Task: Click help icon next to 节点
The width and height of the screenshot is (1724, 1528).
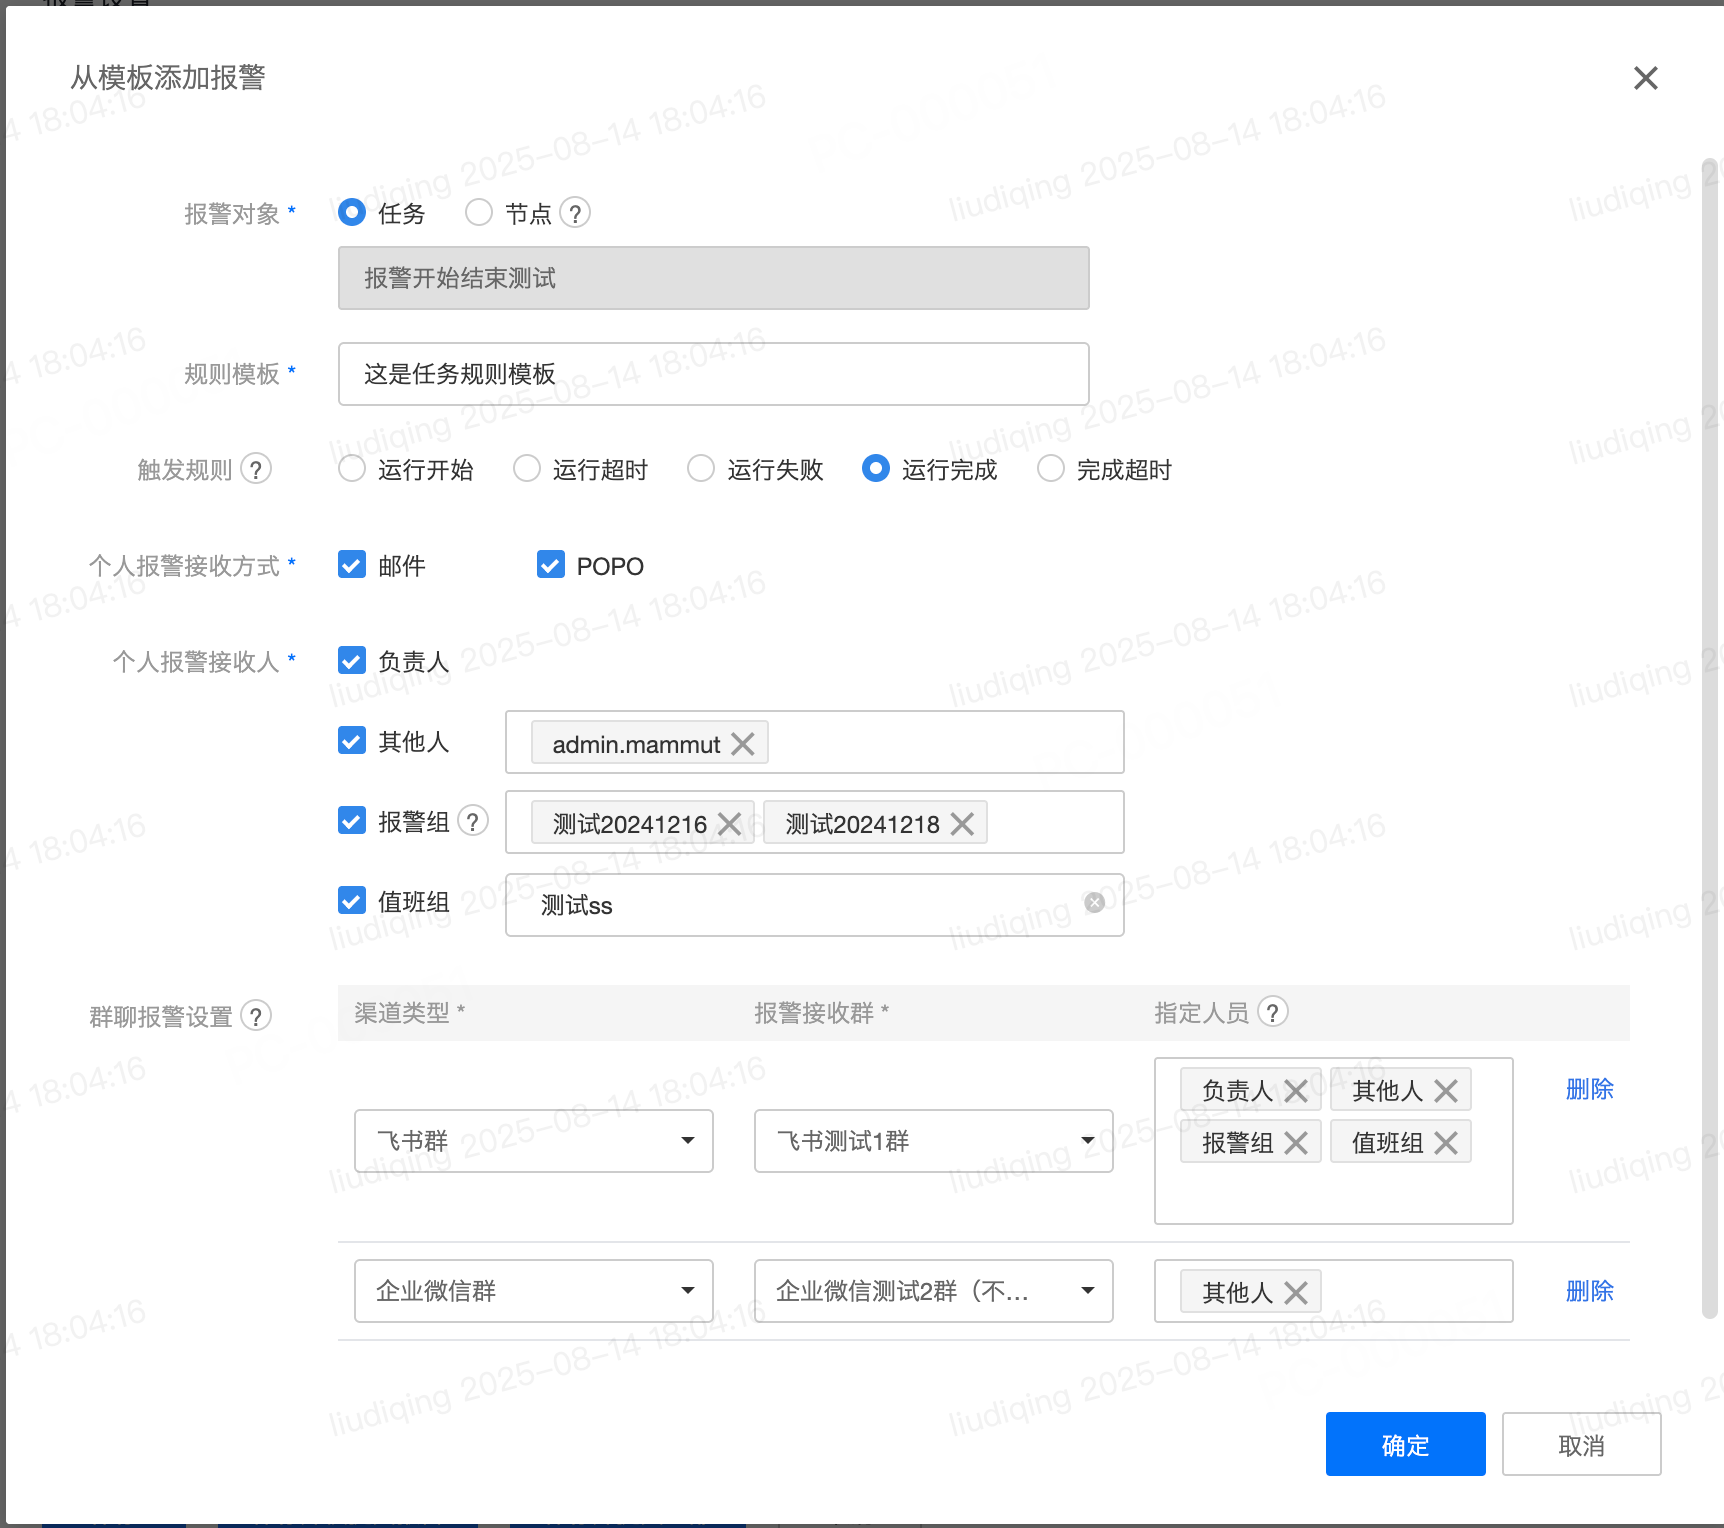Action: click(575, 213)
